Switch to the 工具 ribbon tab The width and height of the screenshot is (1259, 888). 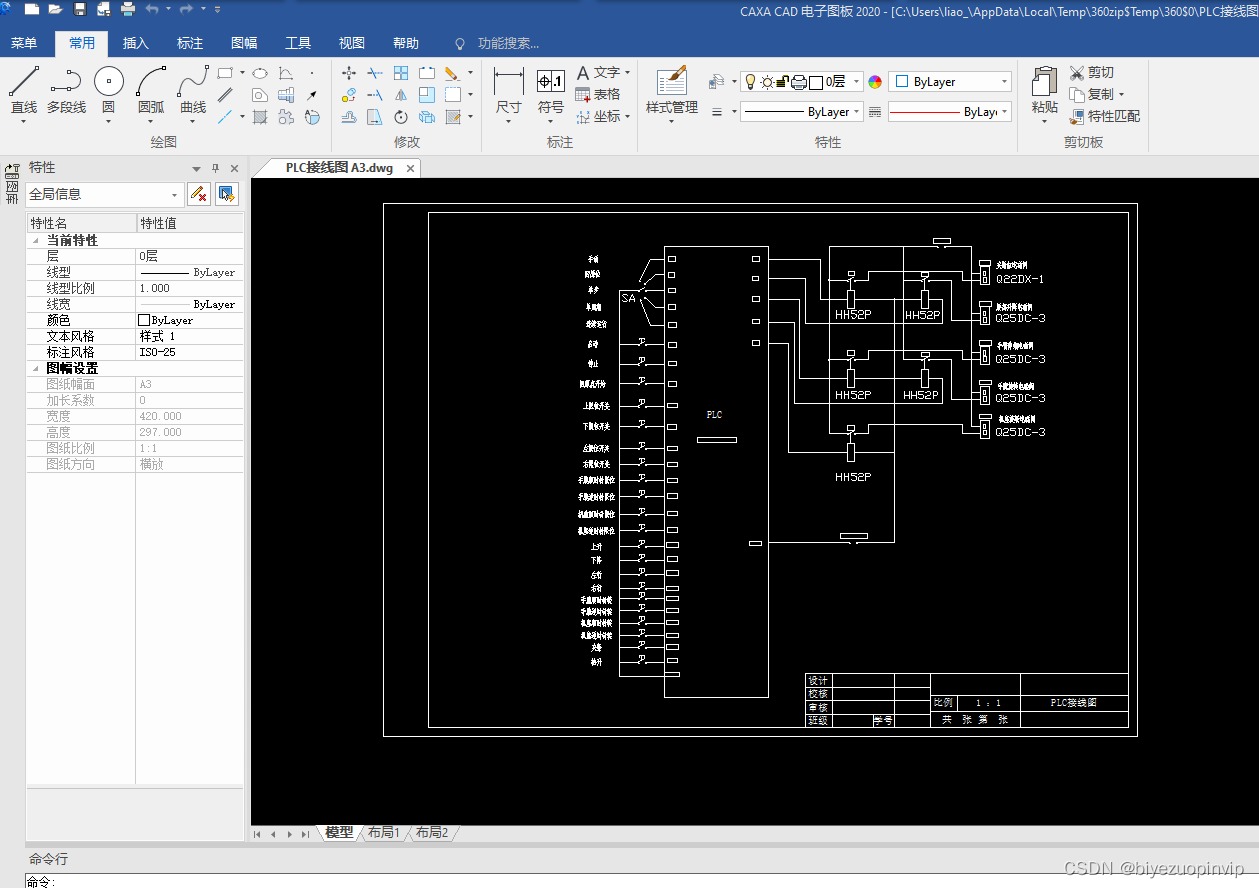[298, 43]
